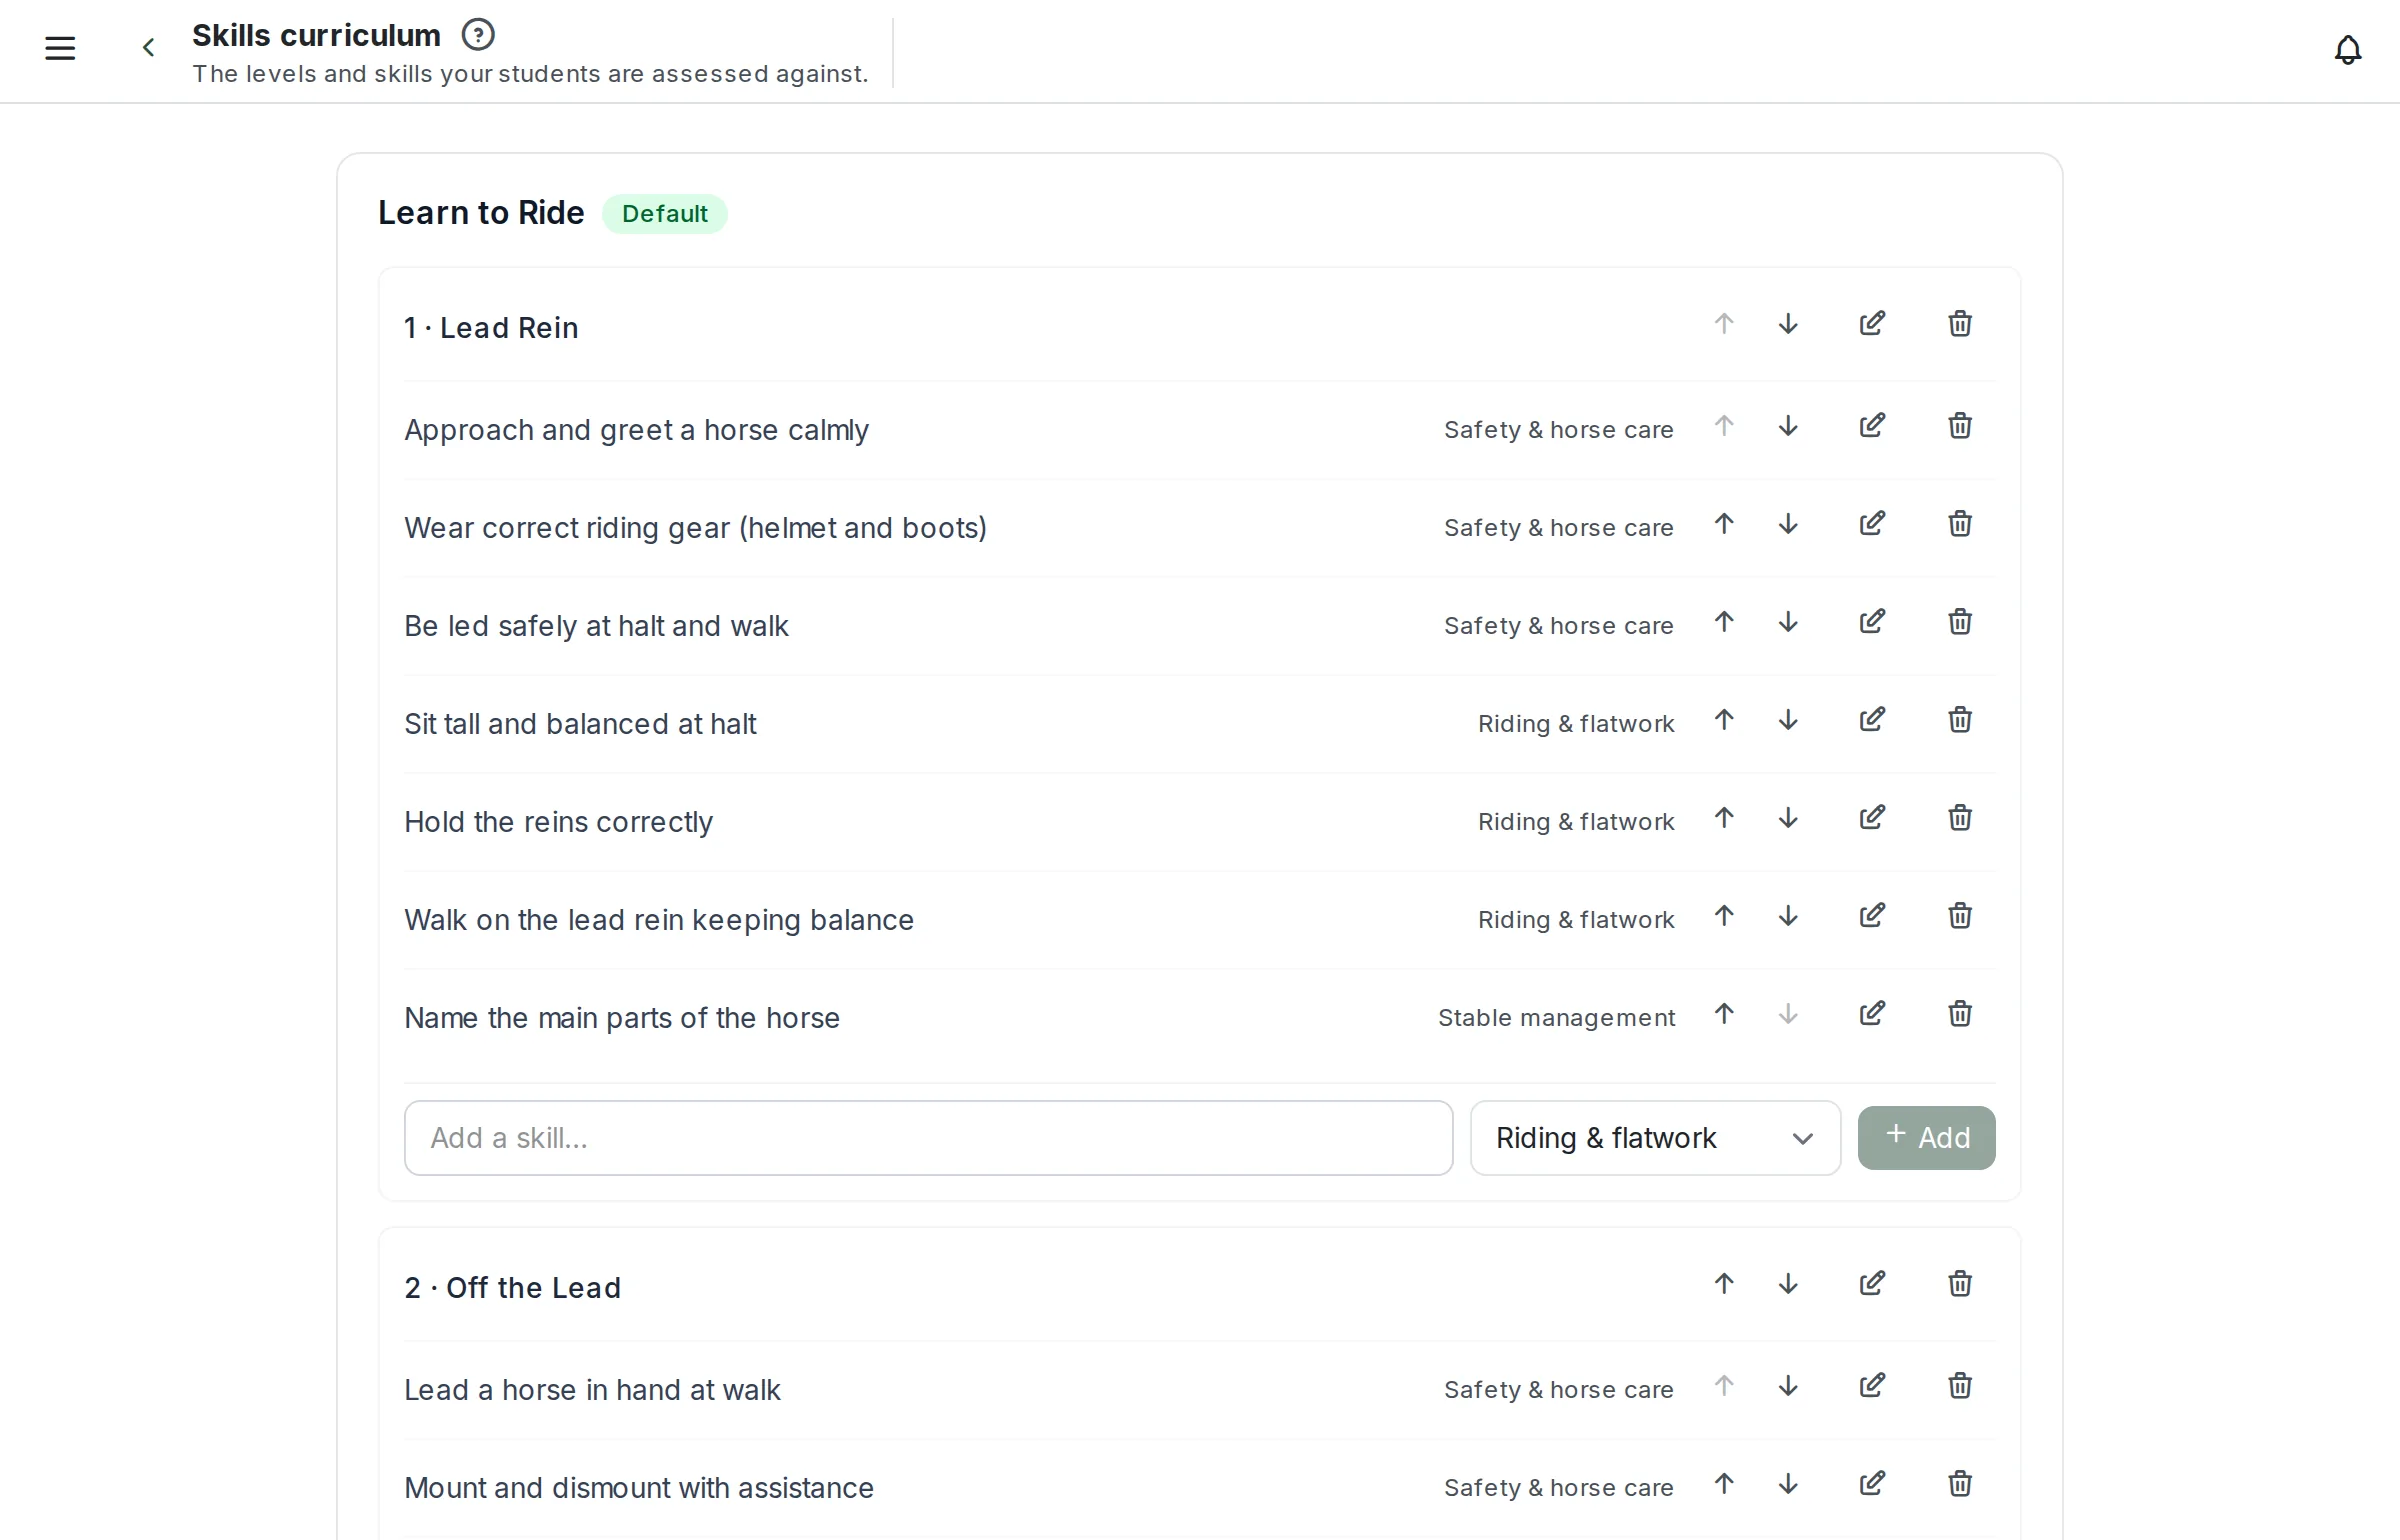Select the '2 · Off the Lead' level title
The height and width of the screenshot is (1540, 2400).
click(513, 1288)
